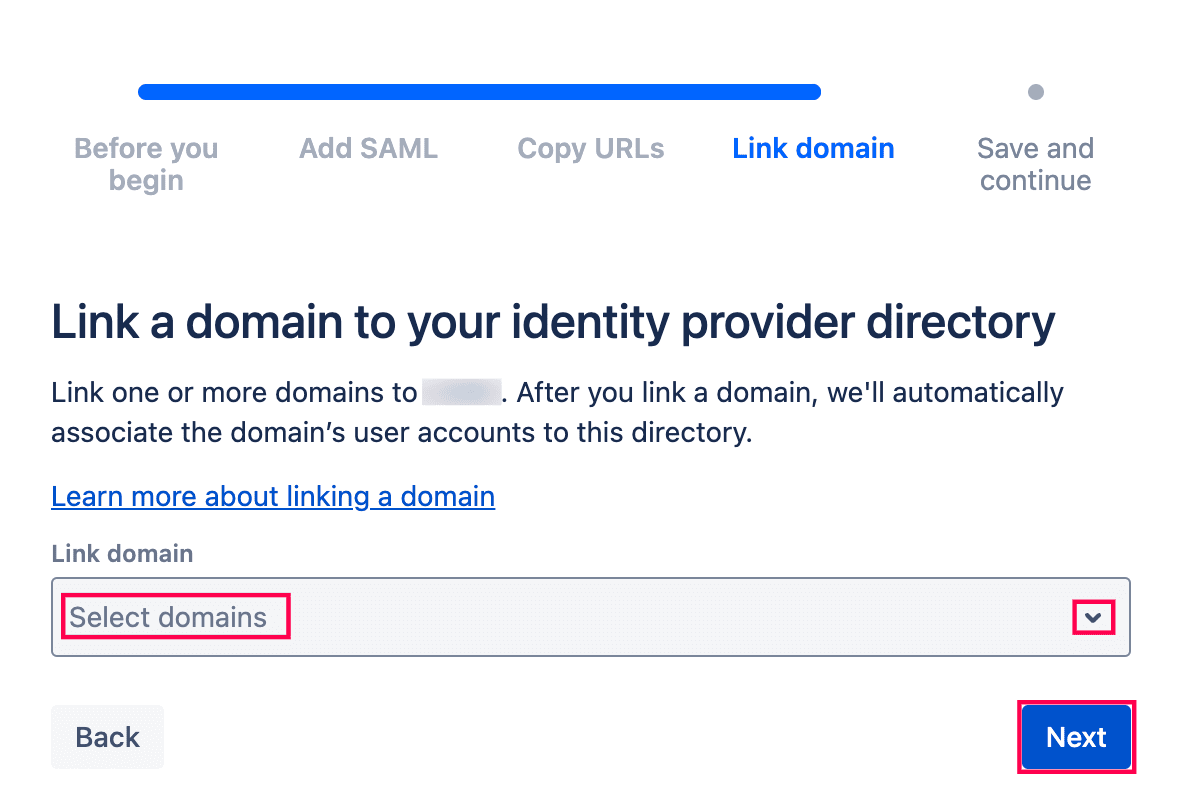The height and width of the screenshot is (806, 1182).
Task: Select the 'Before you begin' step
Action: point(146,164)
